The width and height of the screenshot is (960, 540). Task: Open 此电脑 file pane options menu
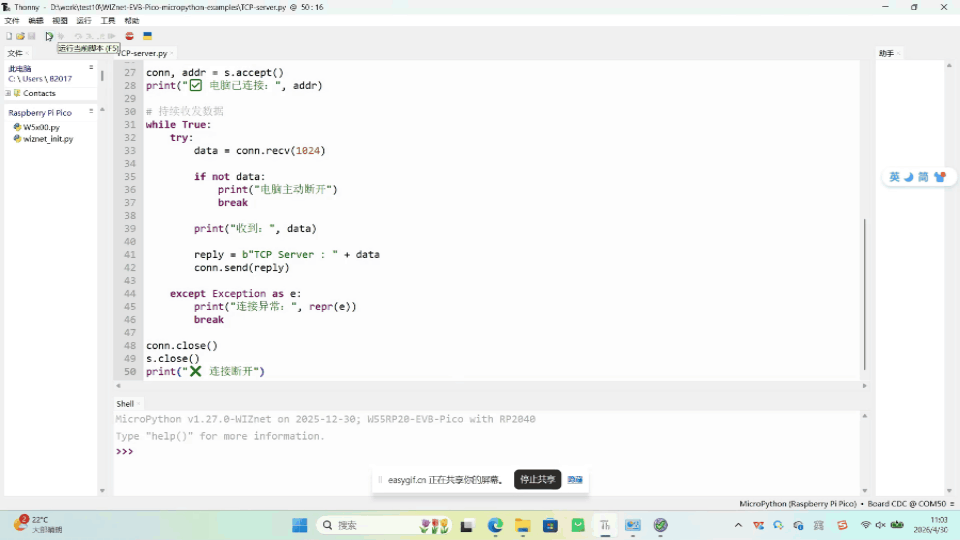pos(91,67)
